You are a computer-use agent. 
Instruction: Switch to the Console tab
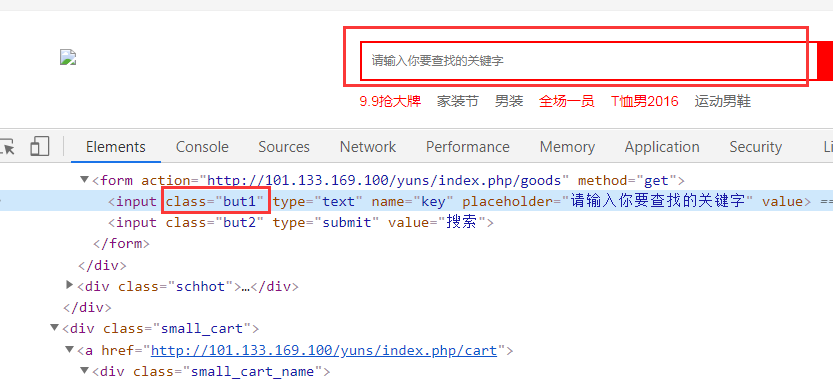tap(202, 147)
